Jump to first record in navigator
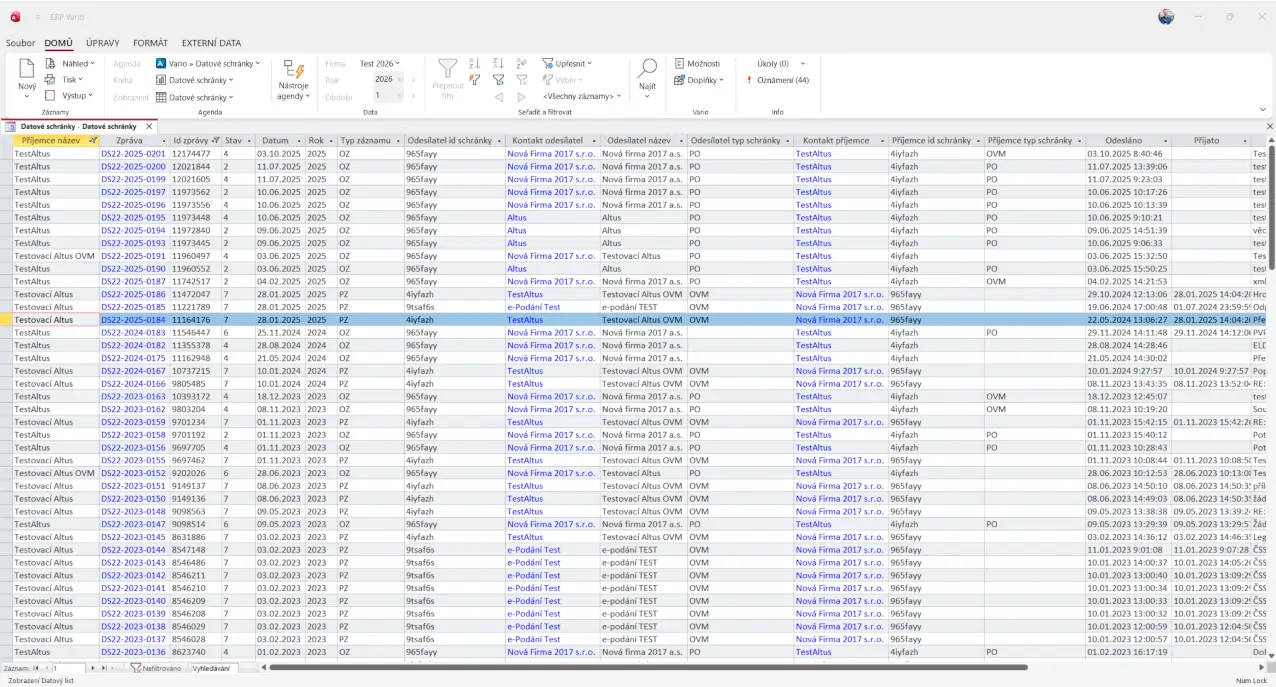 (35, 667)
